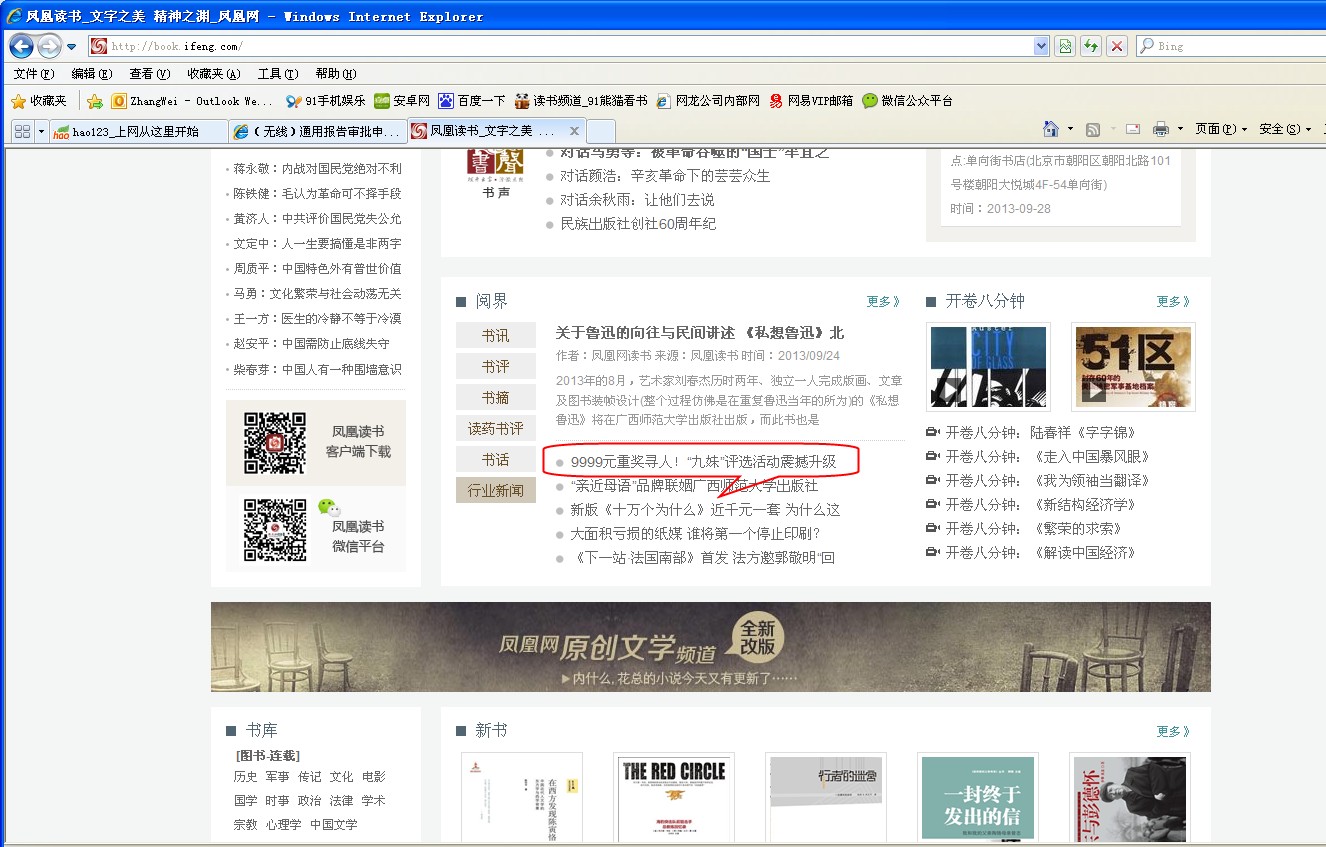Open the City of Glass video thumbnail

point(989,367)
